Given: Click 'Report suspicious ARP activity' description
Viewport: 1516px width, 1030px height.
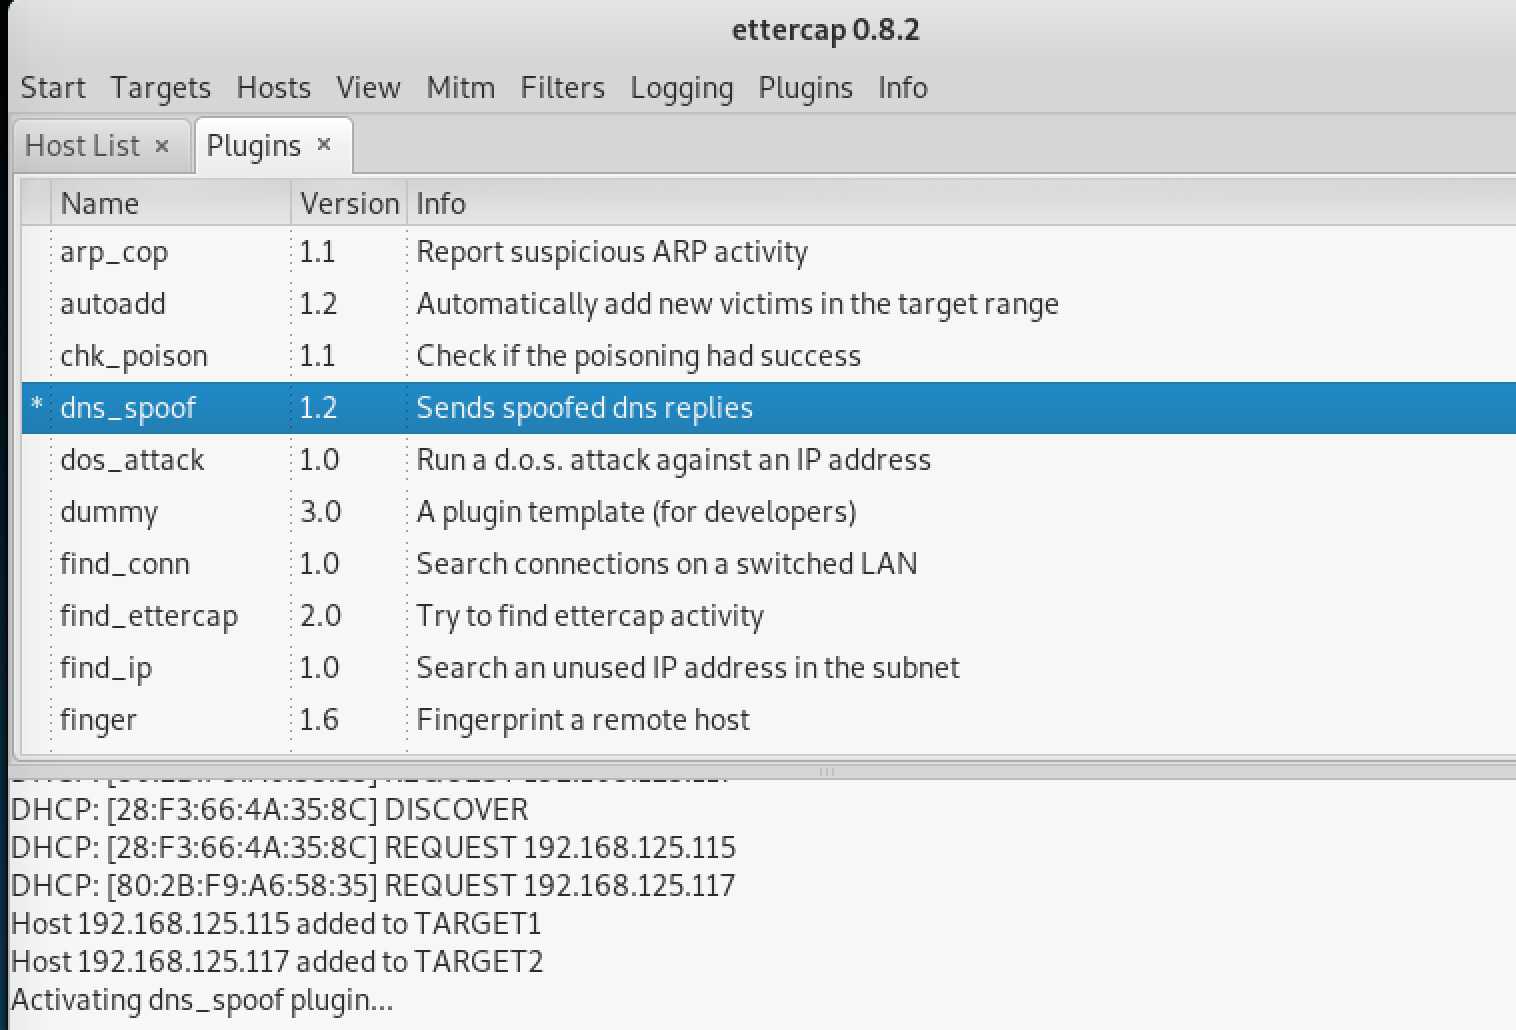Looking at the screenshot, I should [611, 252].
